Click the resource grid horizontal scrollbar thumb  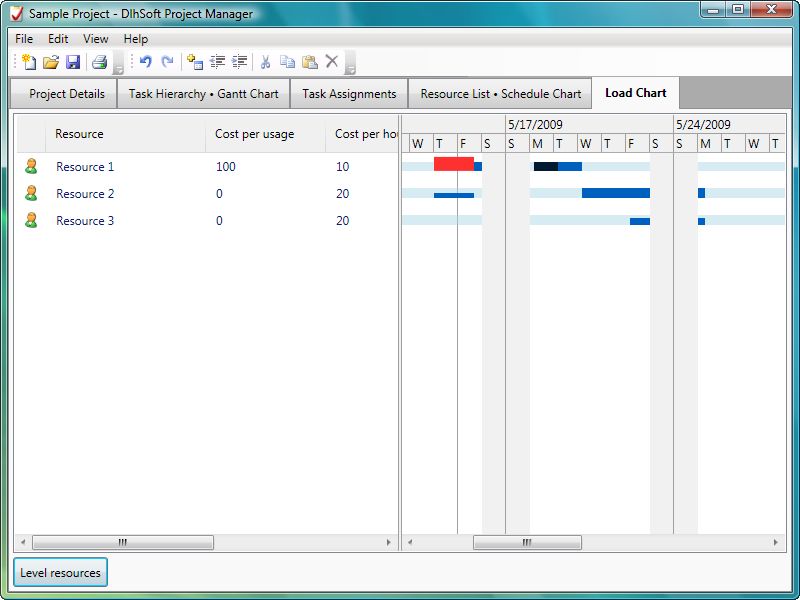click(123, 542)
